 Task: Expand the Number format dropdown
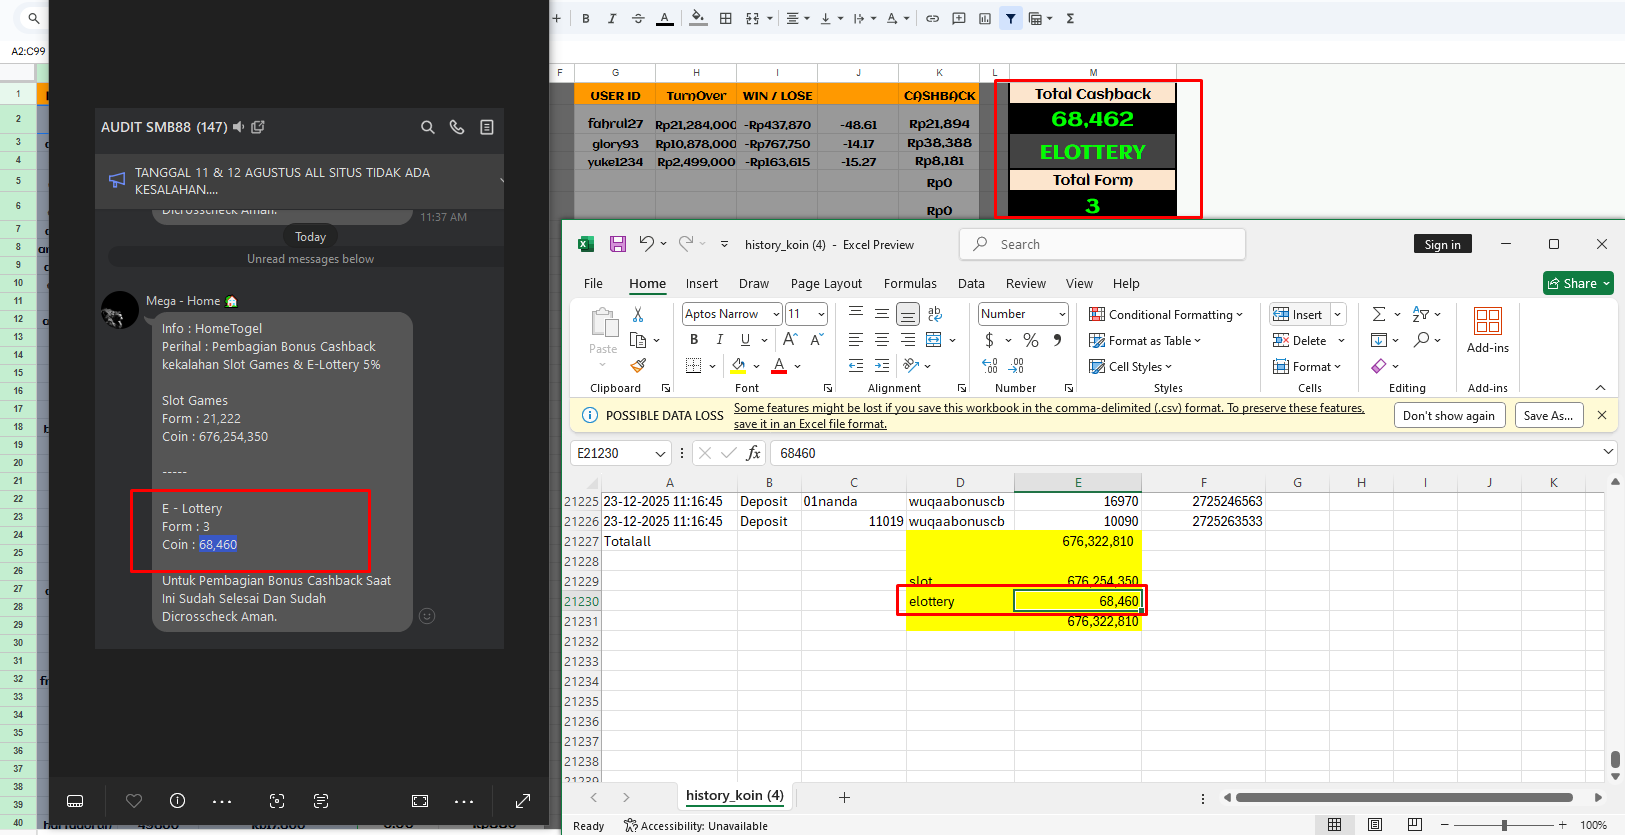[x=1061, y=314]
